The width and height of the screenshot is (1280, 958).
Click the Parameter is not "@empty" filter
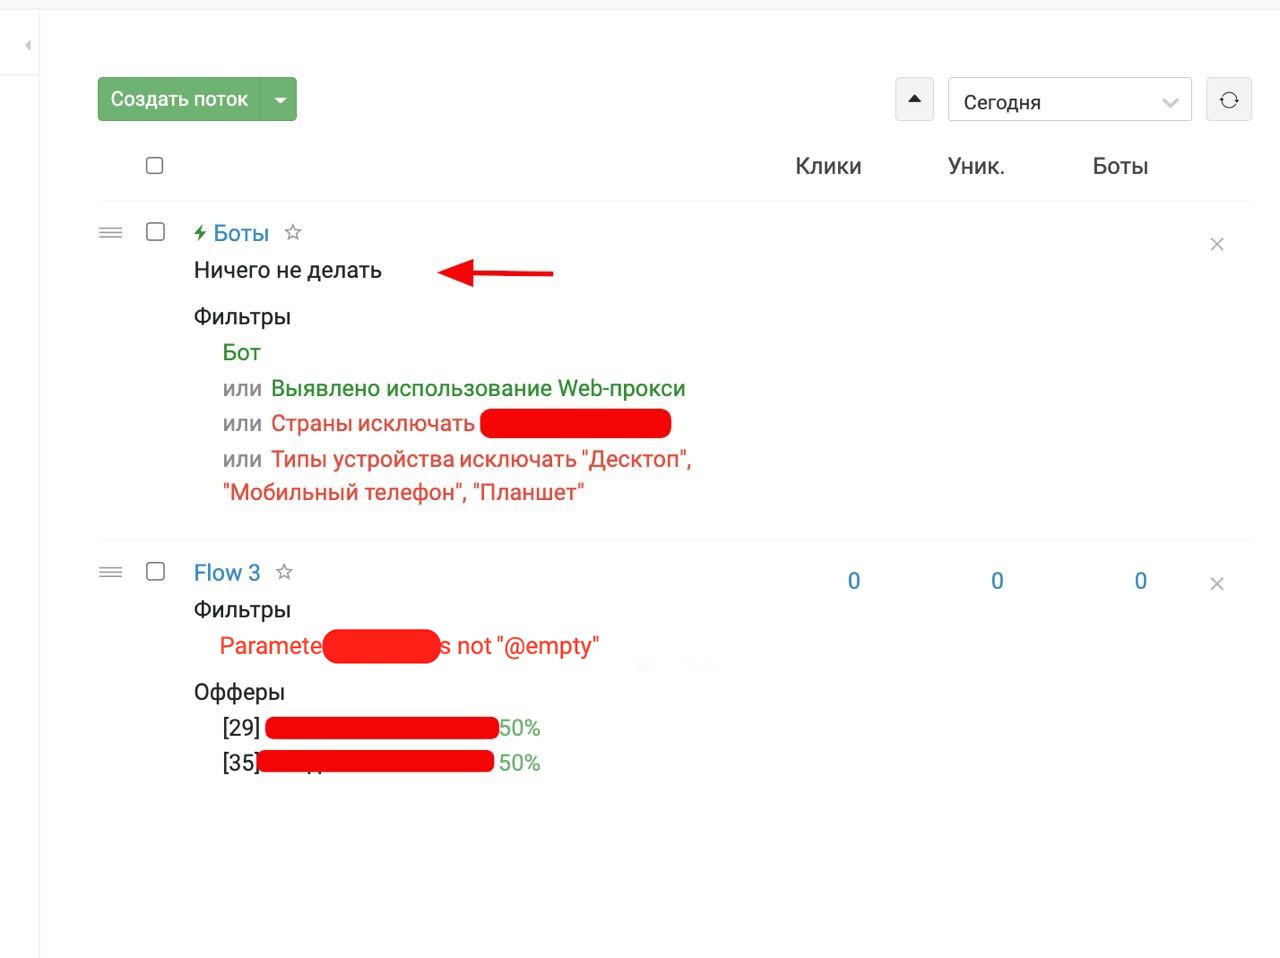point(409,646)
